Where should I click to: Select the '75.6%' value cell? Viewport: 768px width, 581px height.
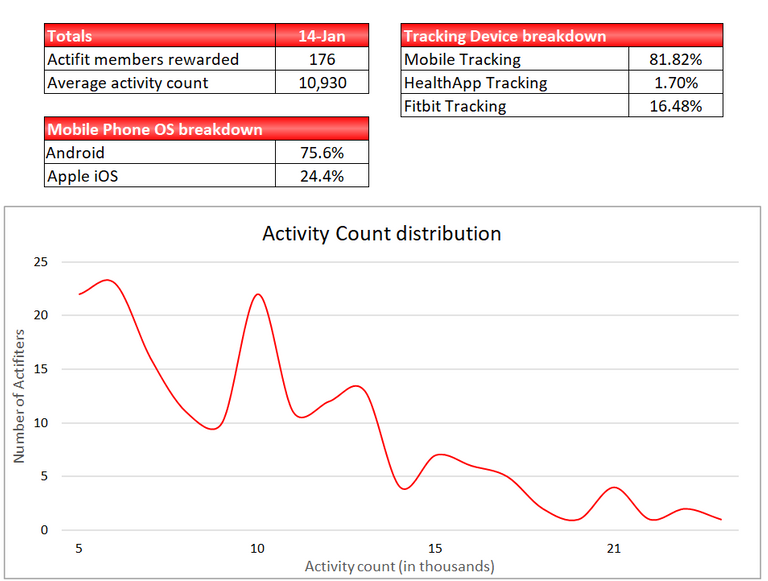coord(322,152)
